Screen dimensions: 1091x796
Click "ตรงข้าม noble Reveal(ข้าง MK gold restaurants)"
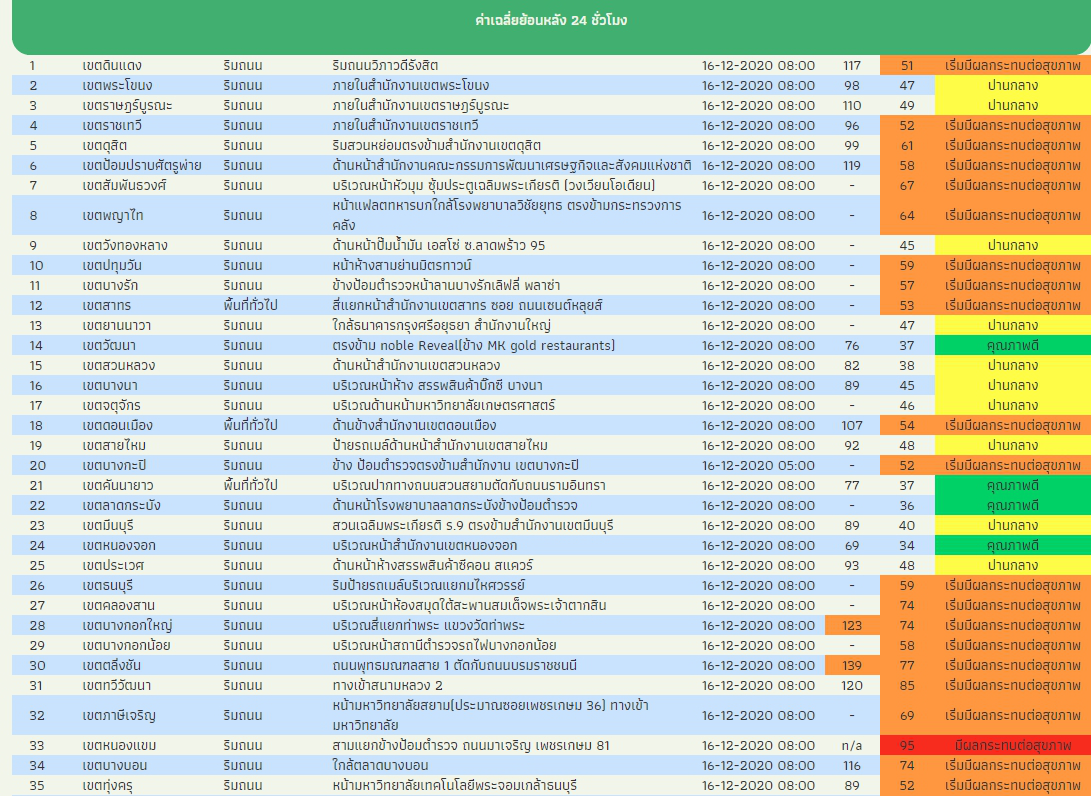(x=473, y=346)
